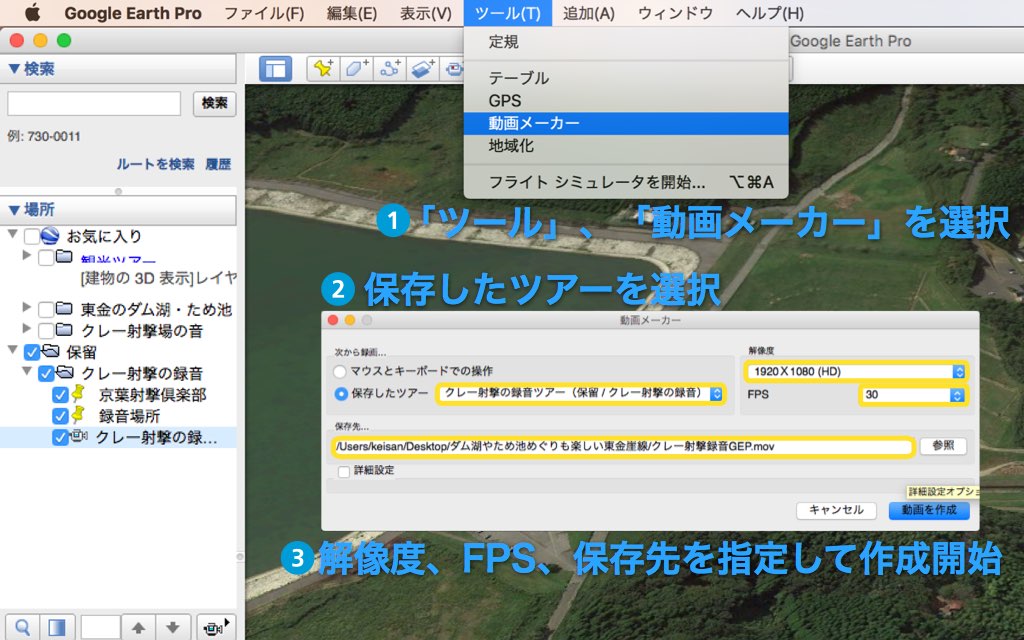
Task: Open the 編集(E) menu
Action: [x=351, y=13]
